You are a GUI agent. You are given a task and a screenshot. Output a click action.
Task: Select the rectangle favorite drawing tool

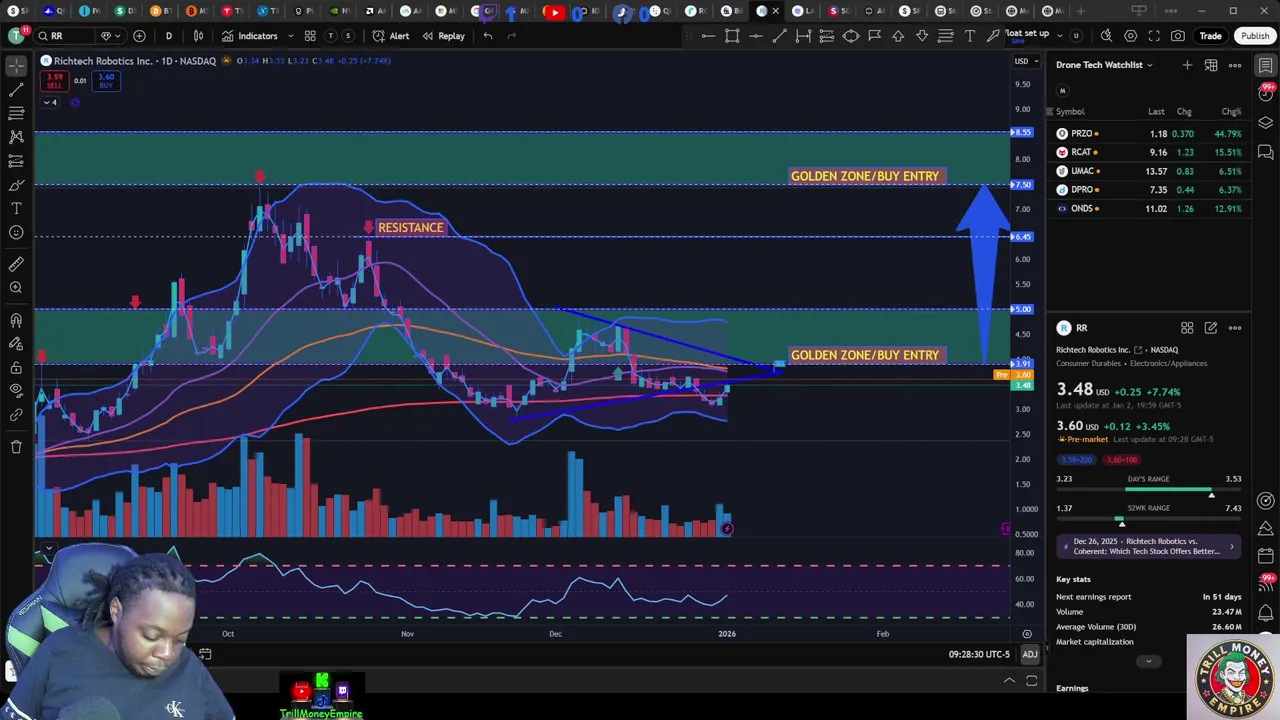pyautogui.click(x=732, y=36)
